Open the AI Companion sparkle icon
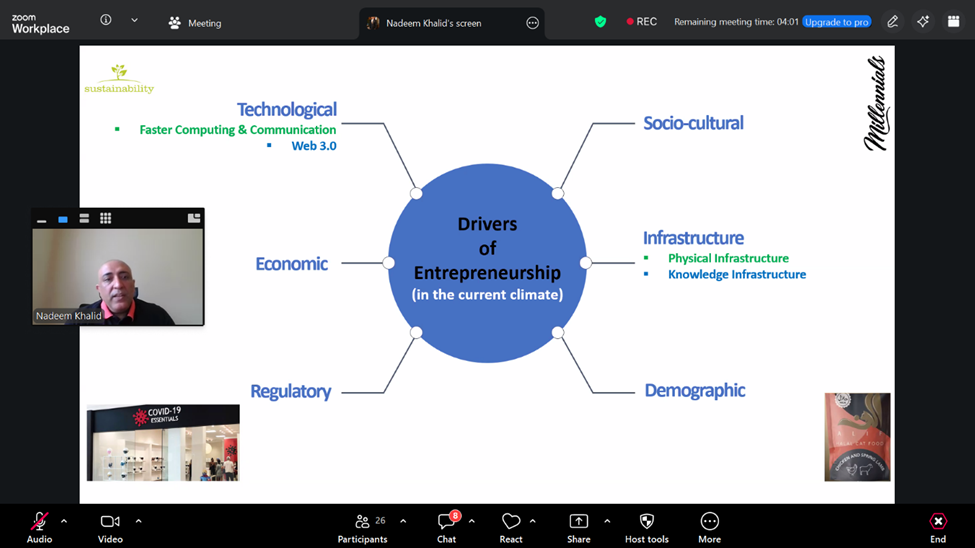 (923, 22)
